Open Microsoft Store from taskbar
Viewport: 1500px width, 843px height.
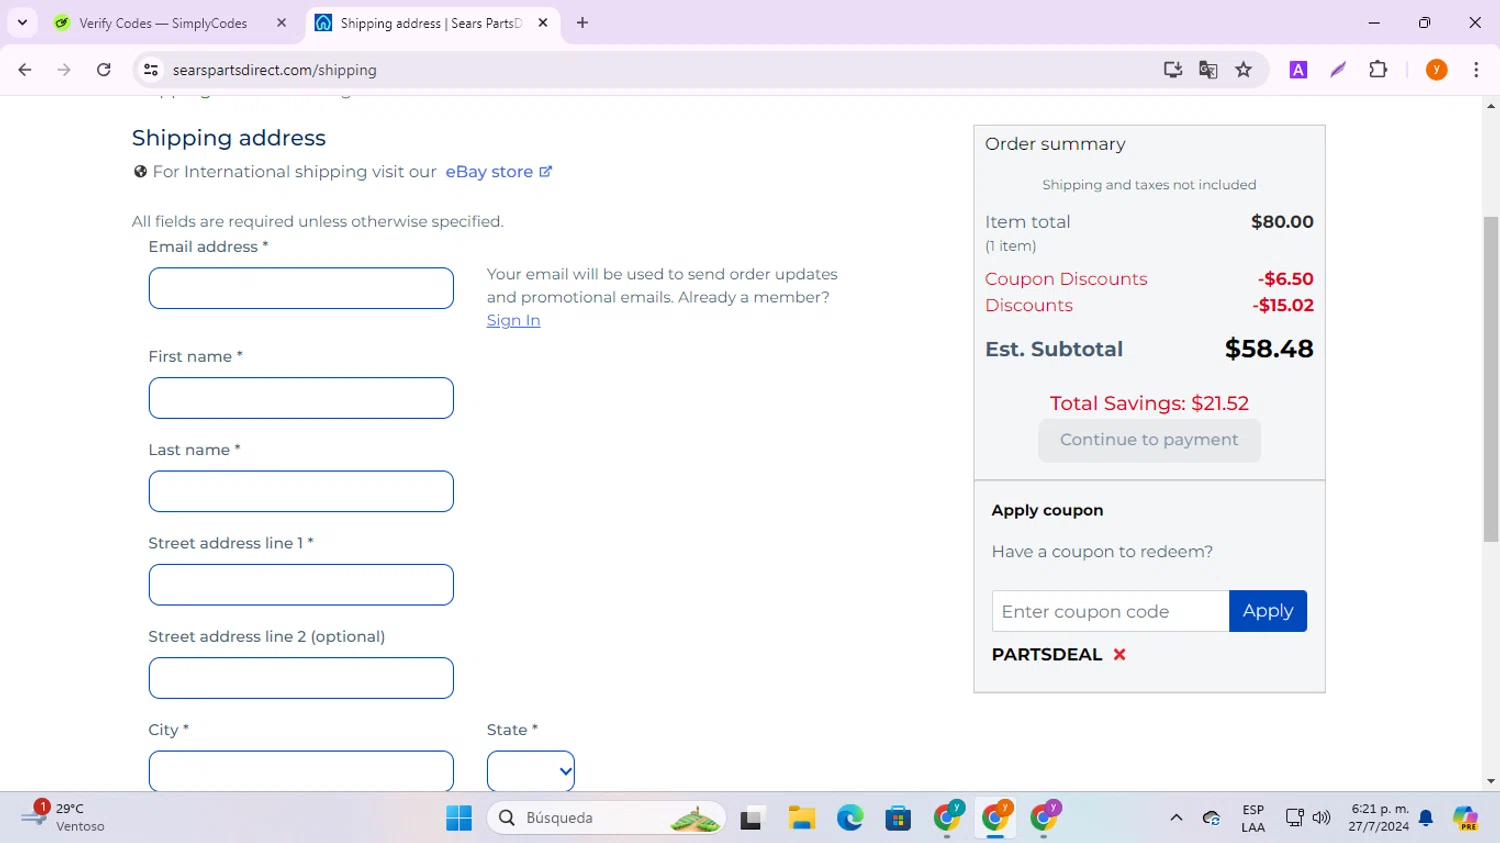[x=898, y=818]
